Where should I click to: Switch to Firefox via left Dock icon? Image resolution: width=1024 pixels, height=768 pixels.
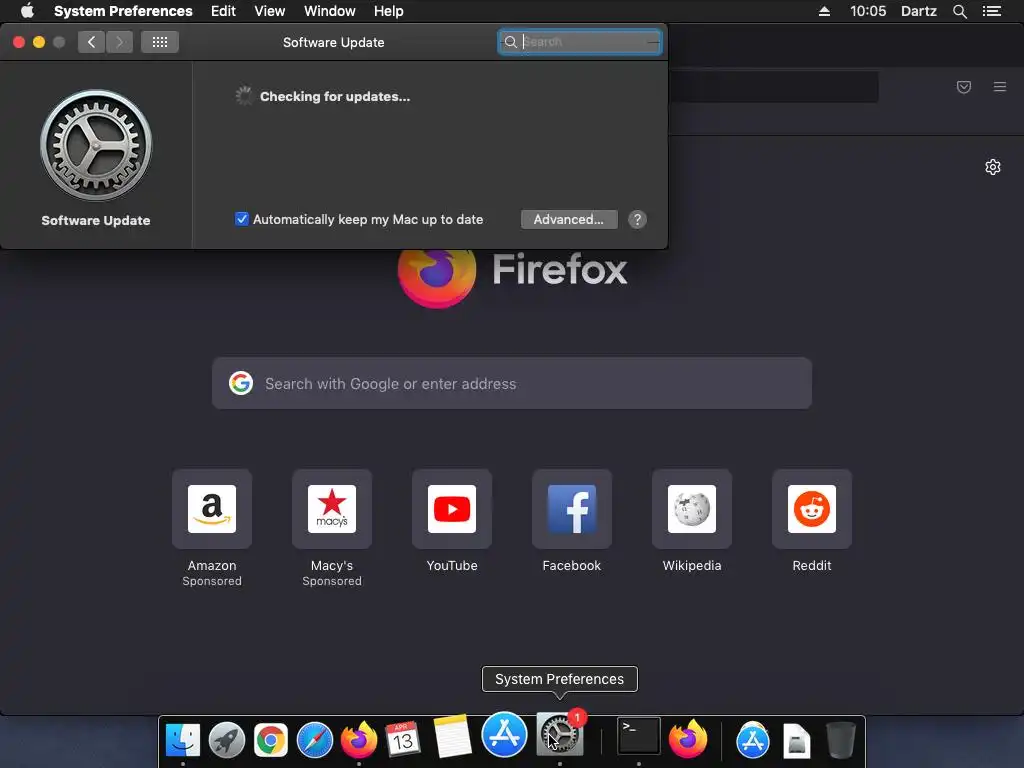click(x=359, y=740)
